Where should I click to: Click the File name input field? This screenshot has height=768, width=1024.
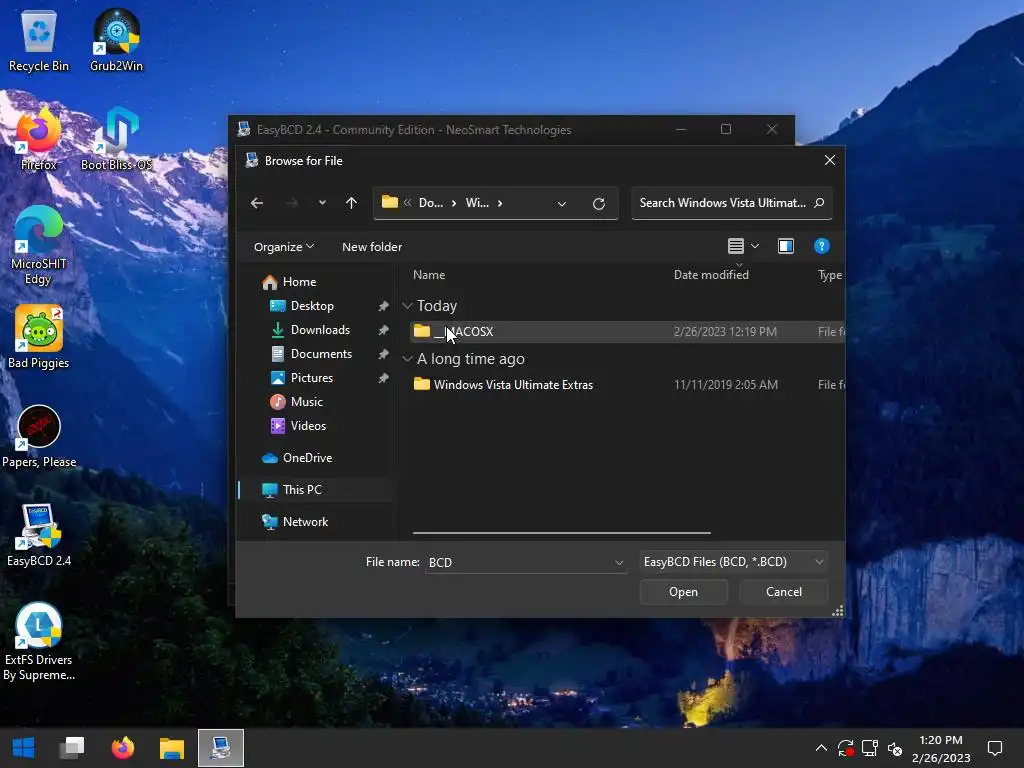tap(519, 562)
